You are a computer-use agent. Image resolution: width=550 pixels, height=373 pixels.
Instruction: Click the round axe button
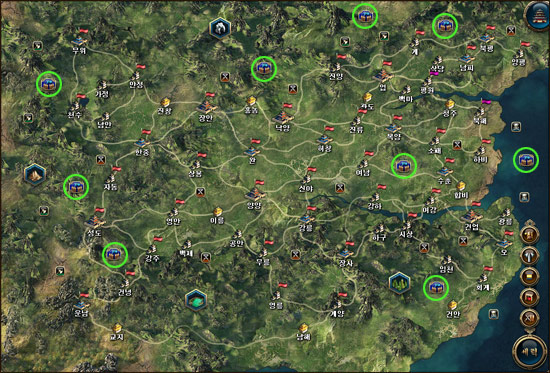(529, 256)
